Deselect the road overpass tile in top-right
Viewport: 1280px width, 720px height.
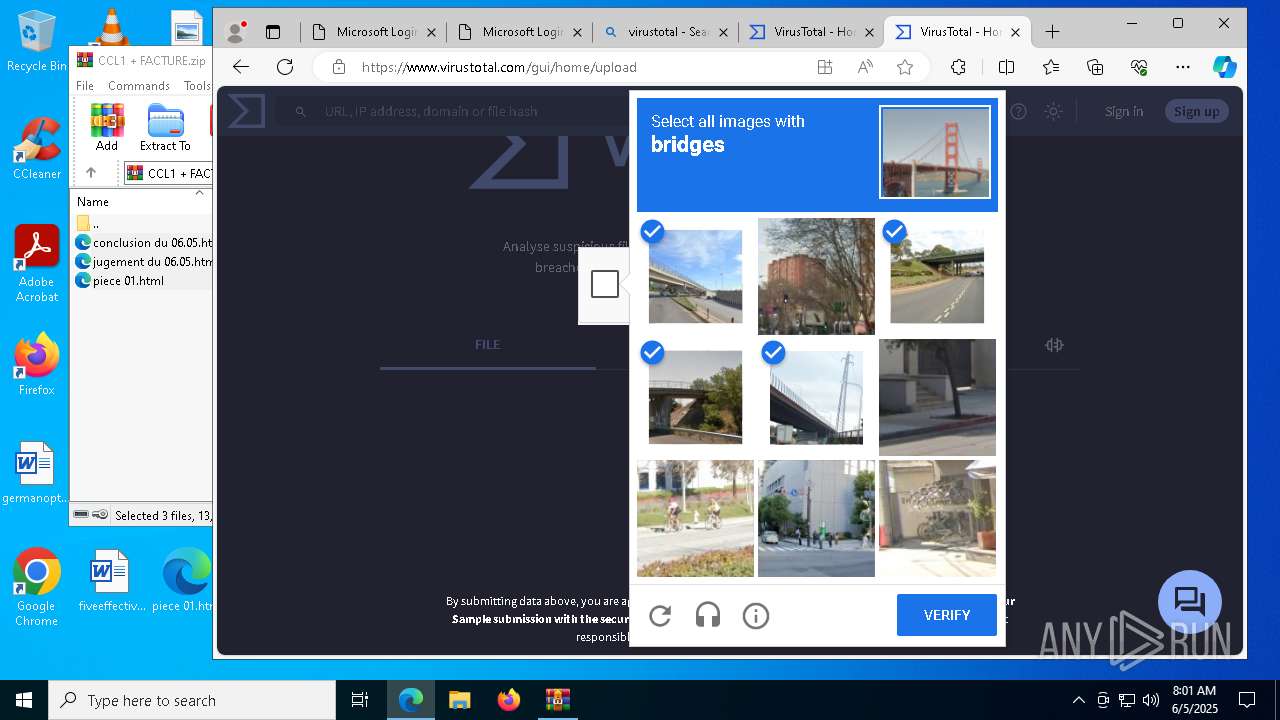937,276
